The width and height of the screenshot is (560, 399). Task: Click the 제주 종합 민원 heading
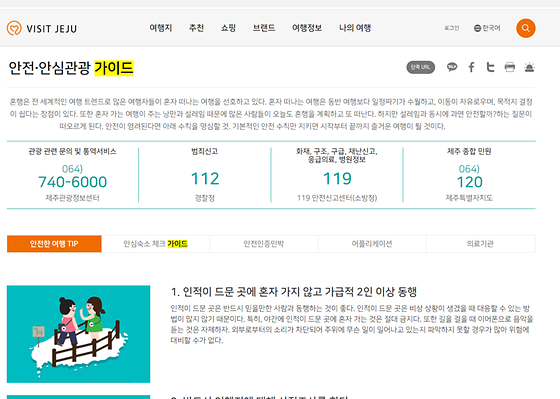pyautogui.click(x=469, y=151)
